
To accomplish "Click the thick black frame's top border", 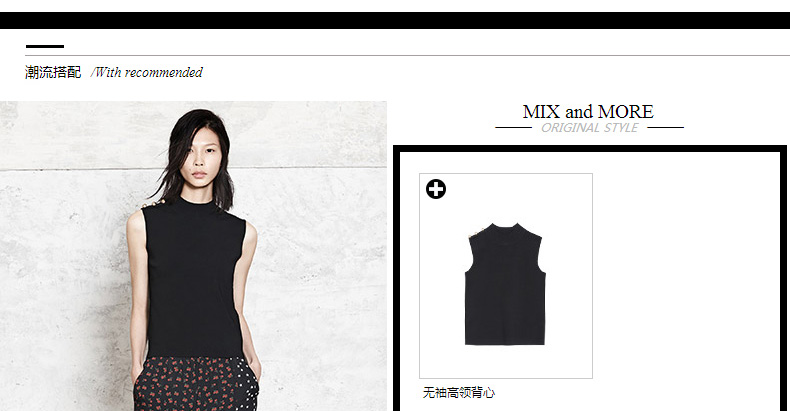I will pos(589,149).
